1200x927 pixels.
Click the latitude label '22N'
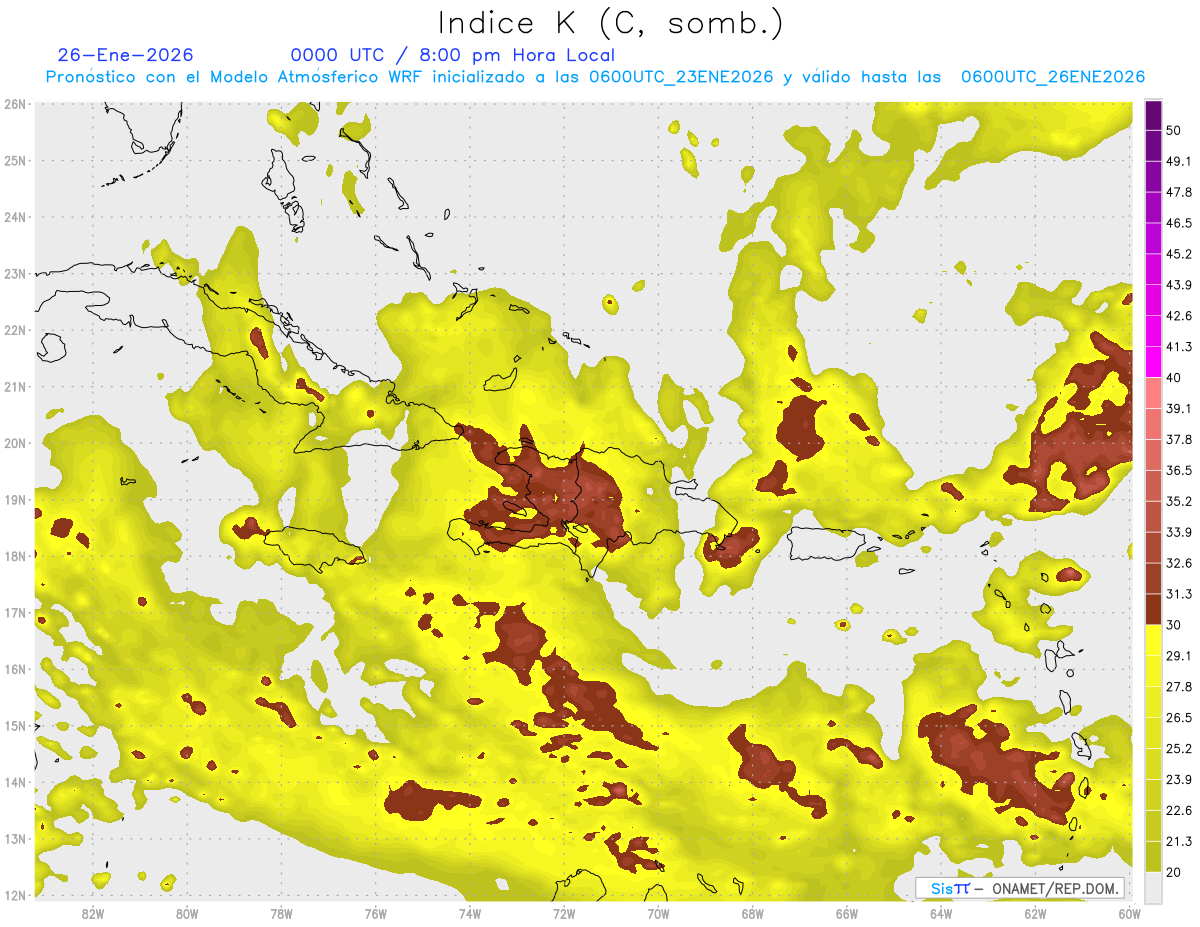(x=14, y=330)
